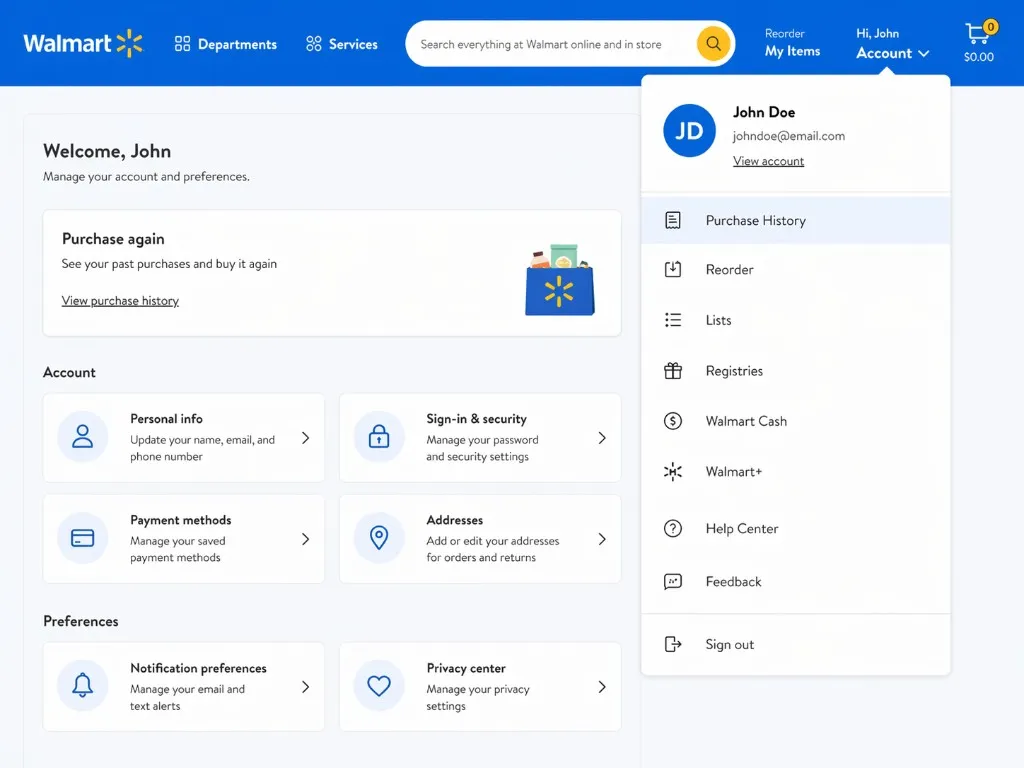The image size is (1024, 768).
Task: Click the Notification preferences bell icon
Action: pos(82,686)
